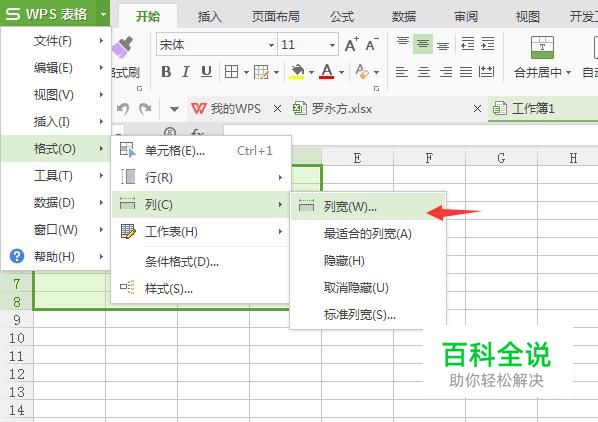Select 取消隐藏(U) option
Viewport: 598px width, 422px height.
(x=368, y=287)
